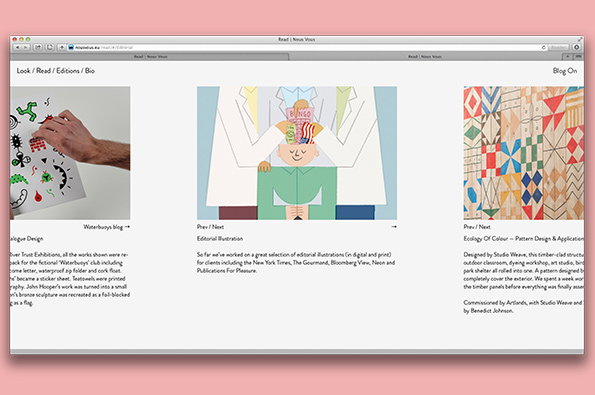Enter full screen with the window's corner arrows
Image resolution: width=595 pixels, height=395 pixels.
[579, 39]
